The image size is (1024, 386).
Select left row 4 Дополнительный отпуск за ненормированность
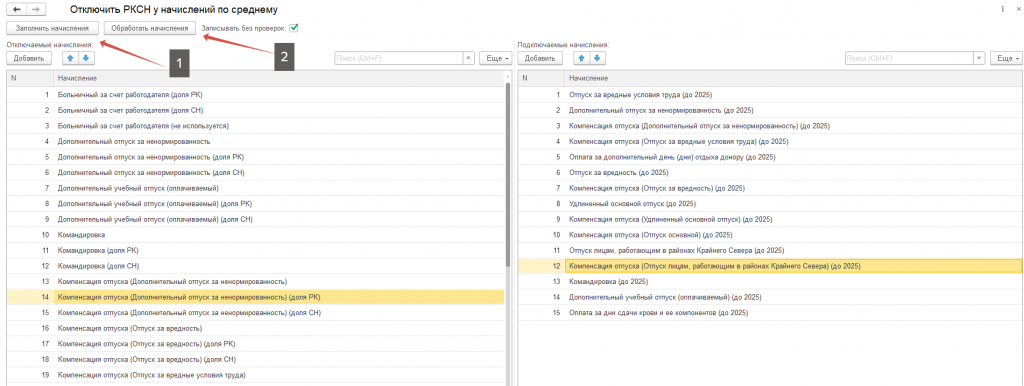256,142
